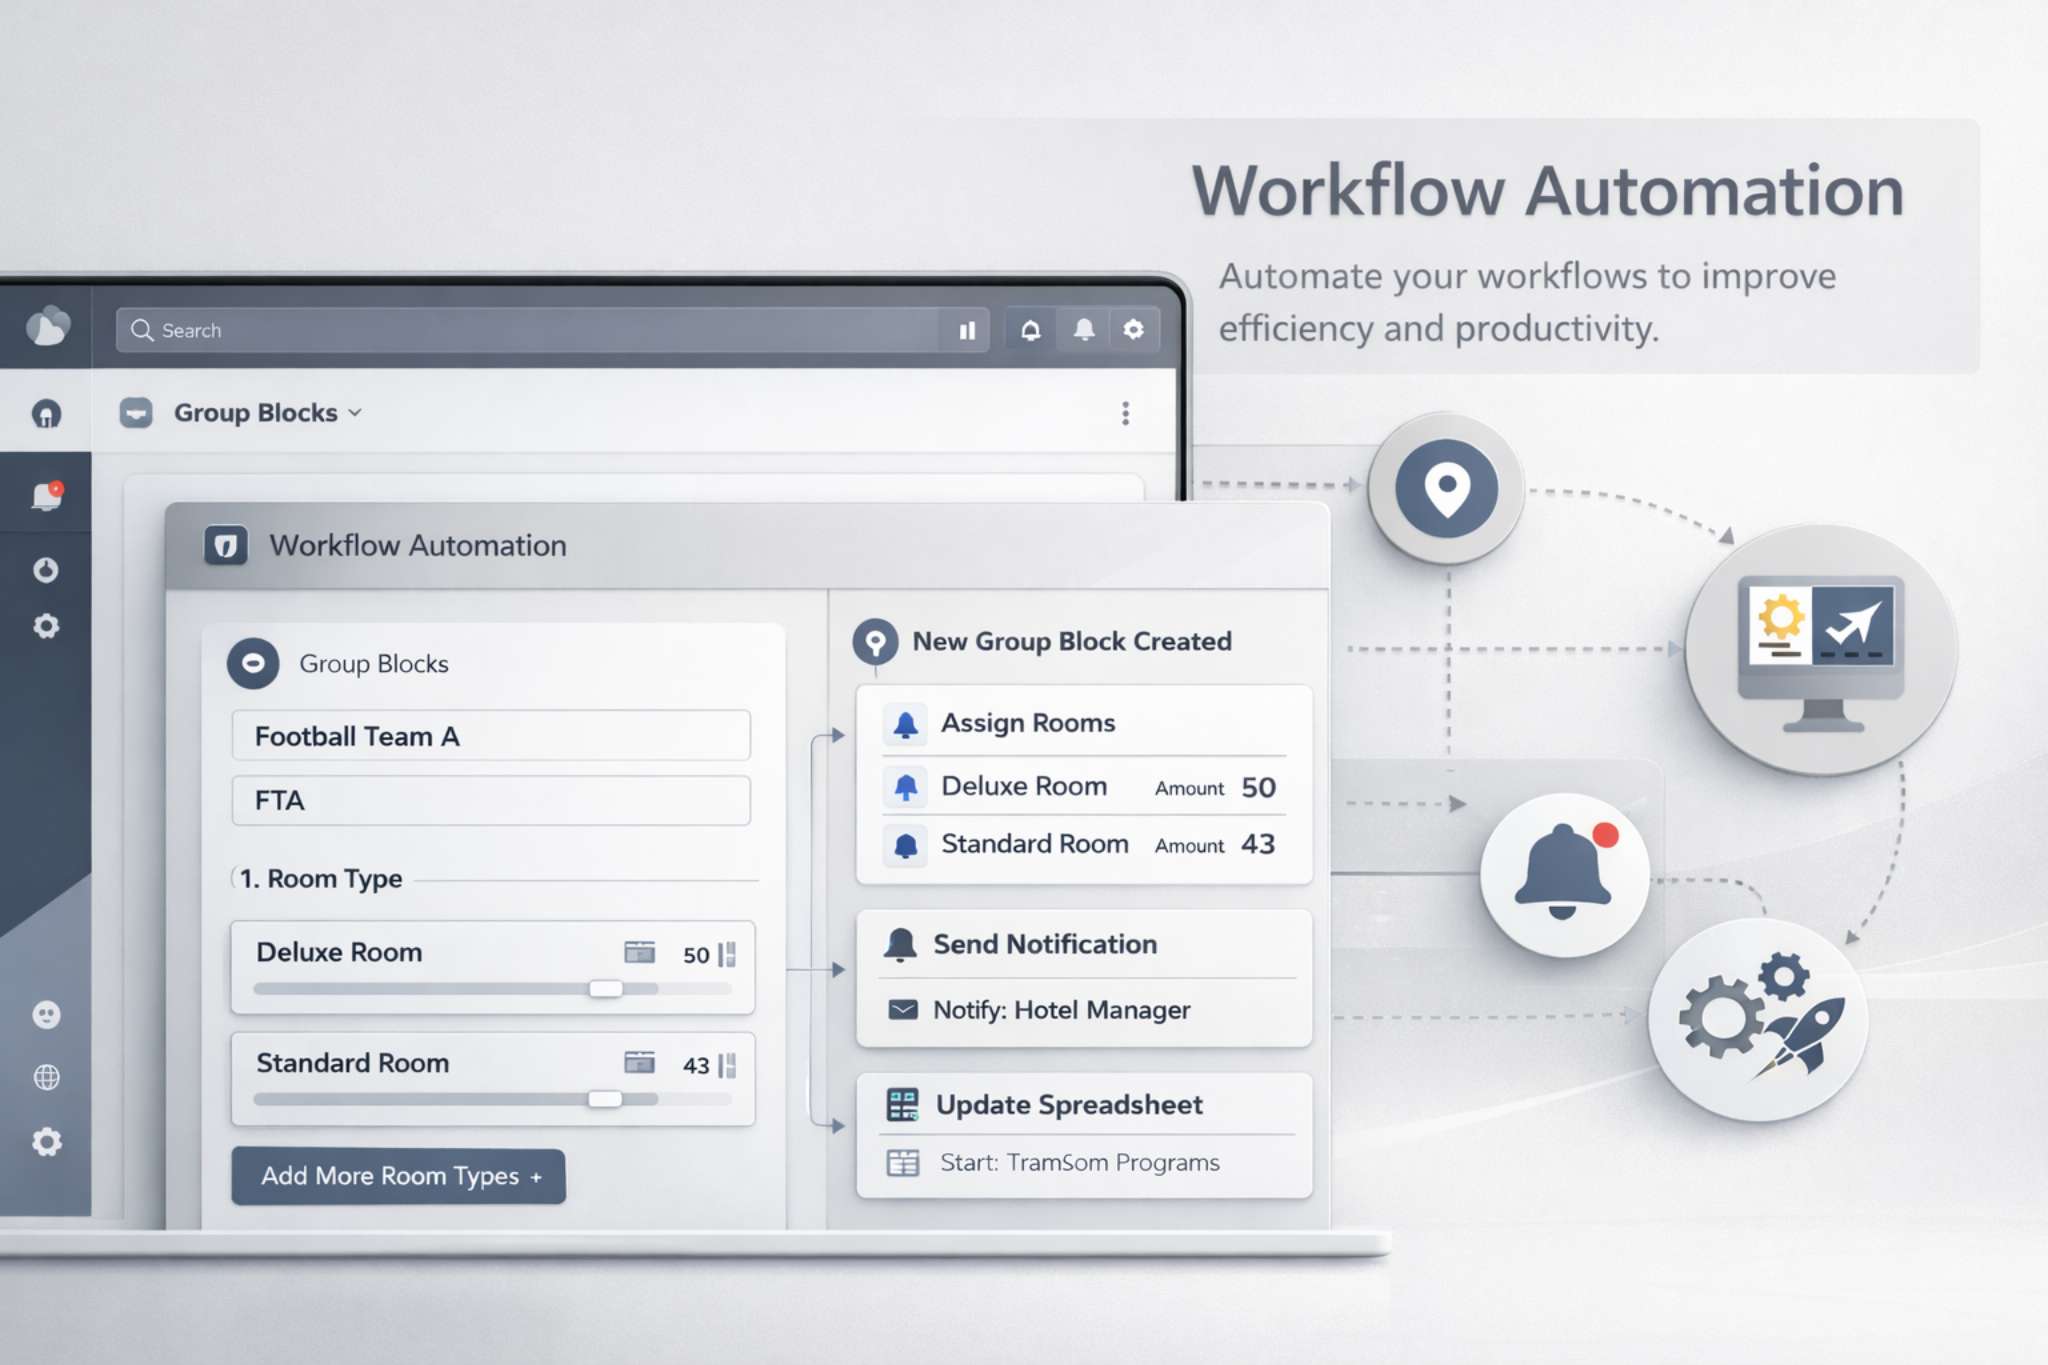The width and height of the screenshot is (2048, 1365).
Task: Open the settings gear in the top toolbar
Action: 1135,330
